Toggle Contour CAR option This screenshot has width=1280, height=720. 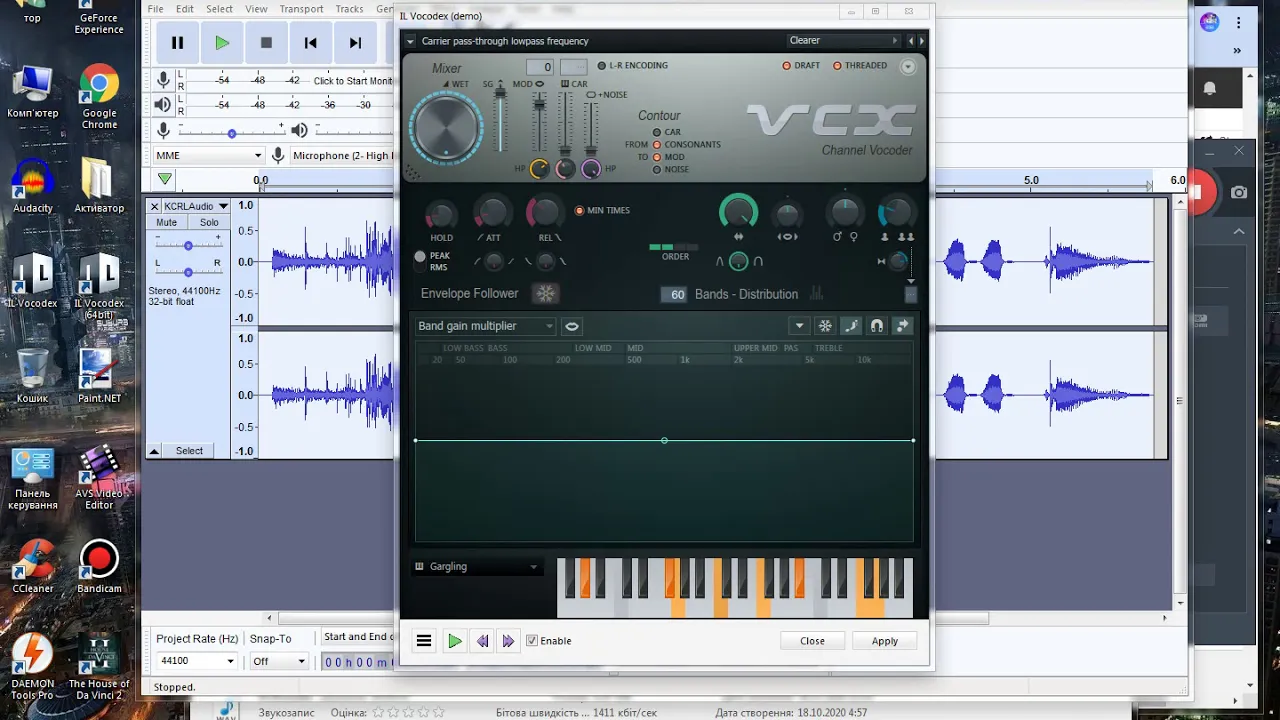[666, 132]
